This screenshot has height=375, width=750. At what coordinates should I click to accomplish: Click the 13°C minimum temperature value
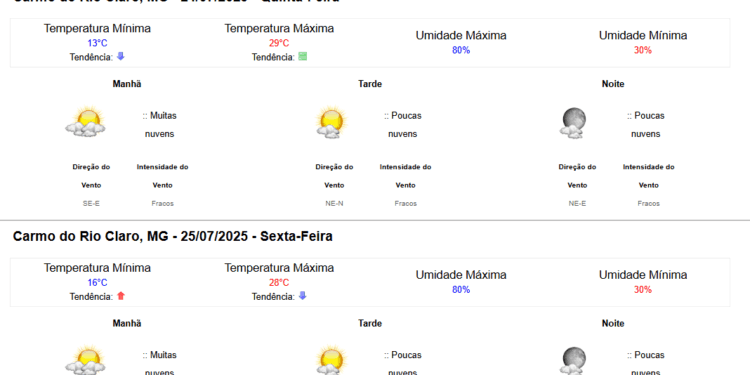(97, 43)
